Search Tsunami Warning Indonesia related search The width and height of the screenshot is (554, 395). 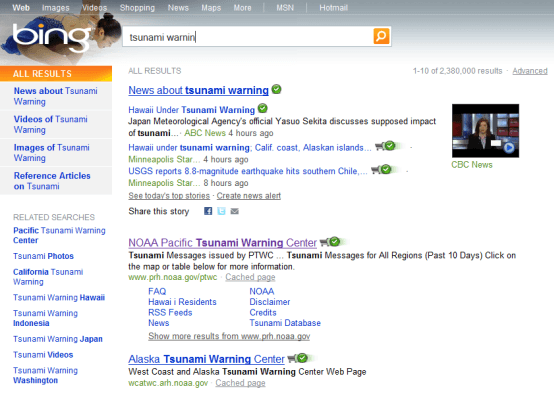click(45, 318)
